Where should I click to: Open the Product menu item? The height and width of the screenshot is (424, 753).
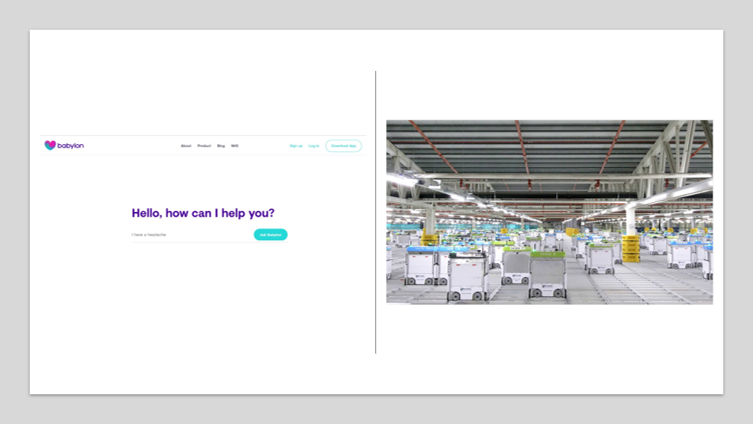[x=204, y=145]
